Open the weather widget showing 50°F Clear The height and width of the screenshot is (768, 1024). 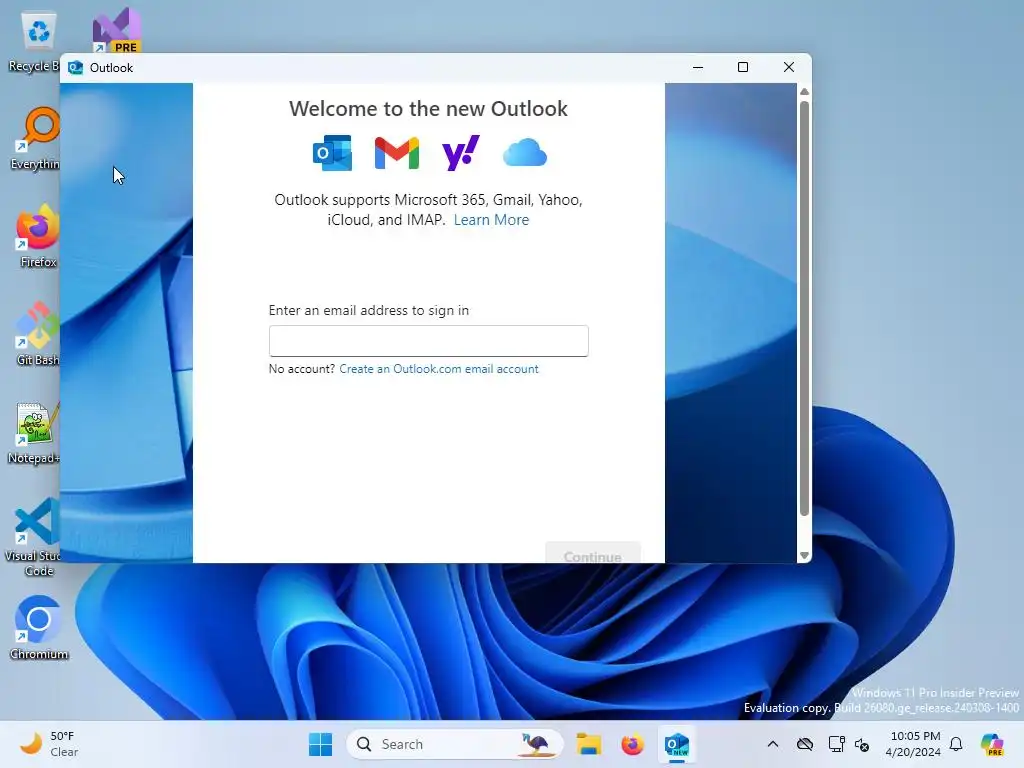point(49,744)
